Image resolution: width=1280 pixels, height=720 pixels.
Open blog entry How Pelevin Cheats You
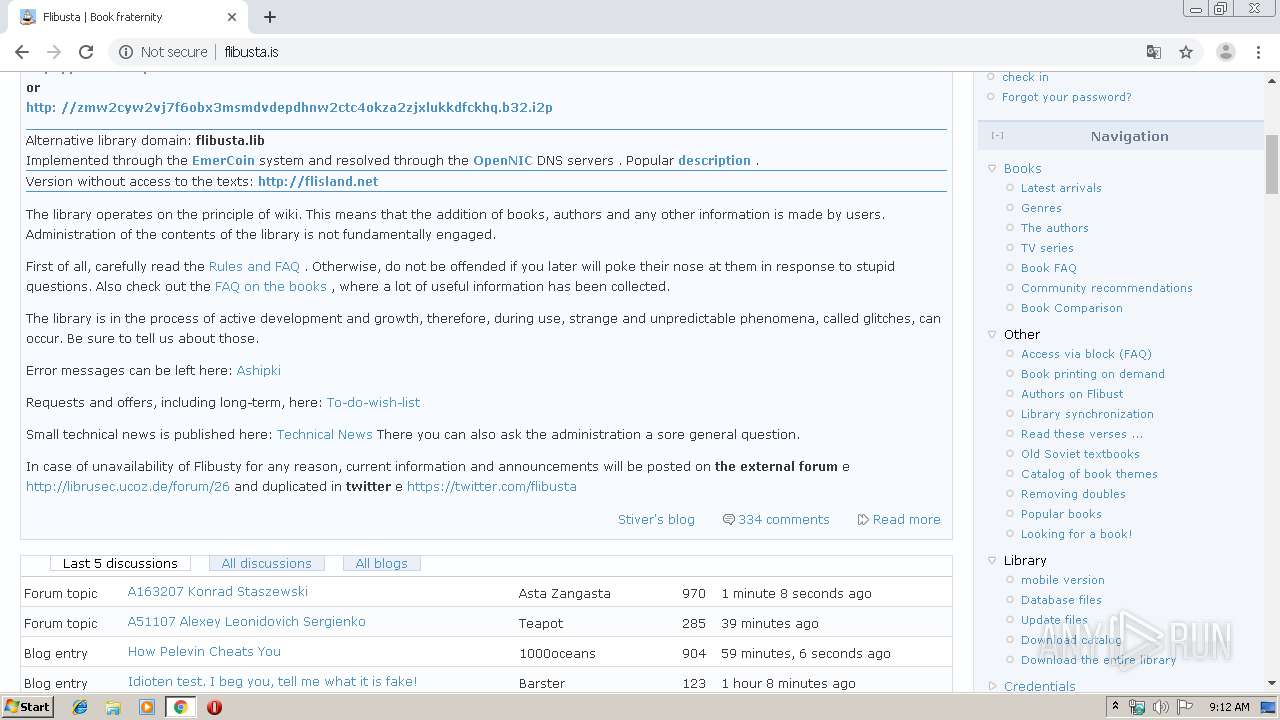click(204, 652)
